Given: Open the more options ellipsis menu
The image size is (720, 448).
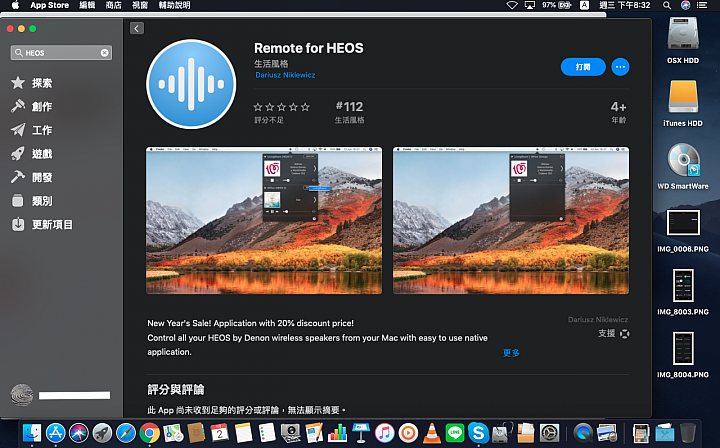Looking at the screenshot, I should [620, 67].
